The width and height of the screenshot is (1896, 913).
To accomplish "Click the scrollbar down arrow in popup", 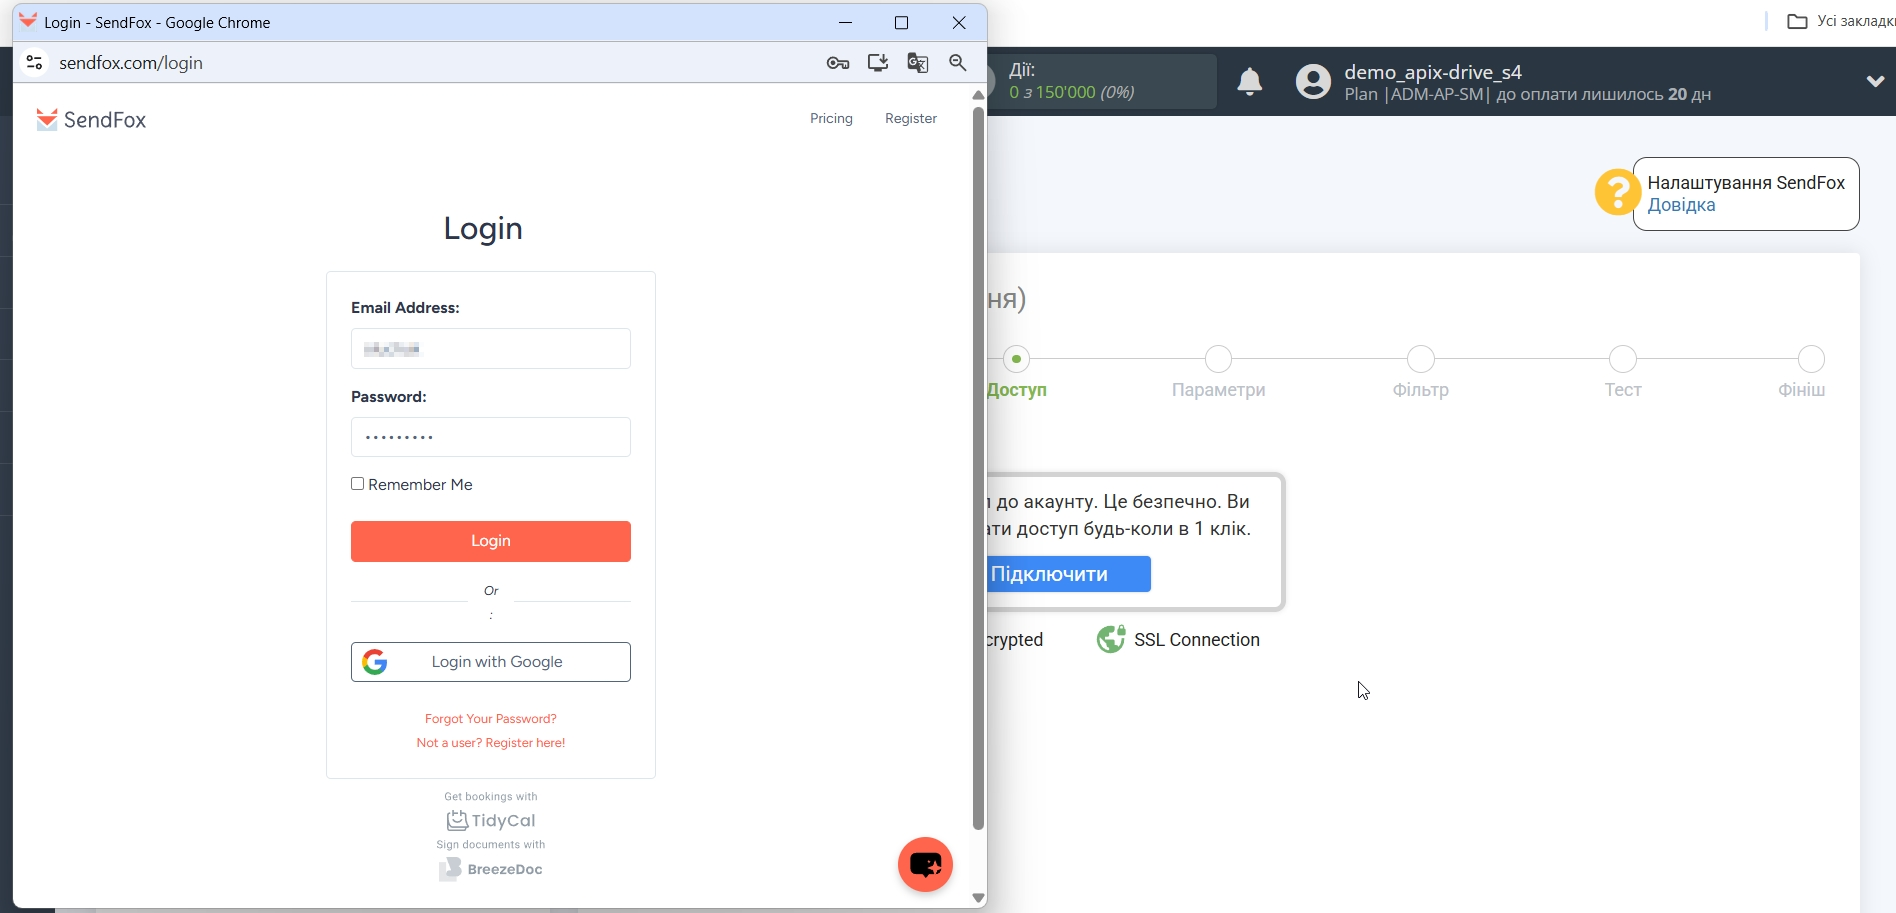I will (x=978, y=898).
